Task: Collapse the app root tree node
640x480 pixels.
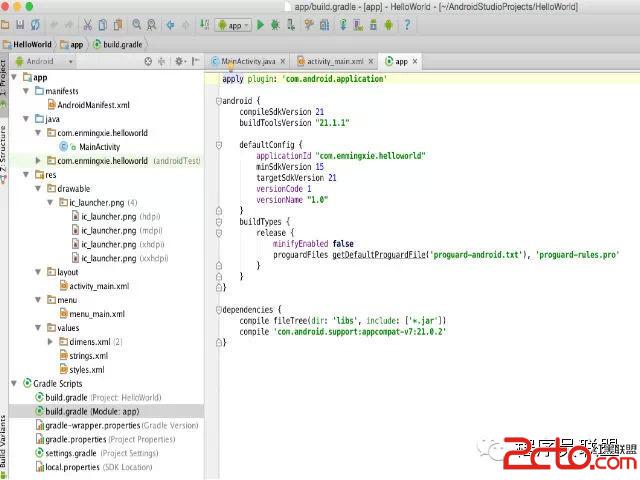Action: (x=14, y=77)
